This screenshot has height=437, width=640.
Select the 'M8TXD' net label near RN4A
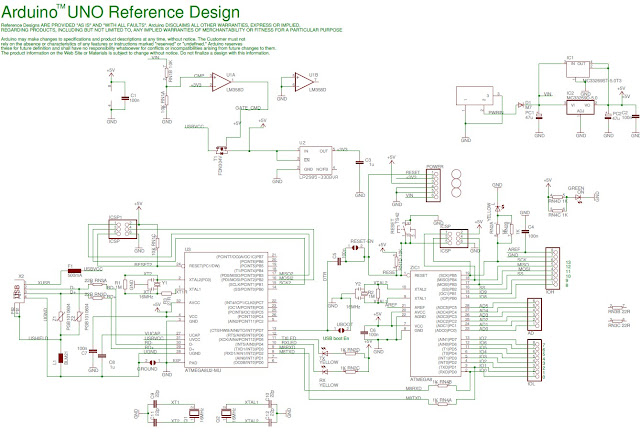413,398
